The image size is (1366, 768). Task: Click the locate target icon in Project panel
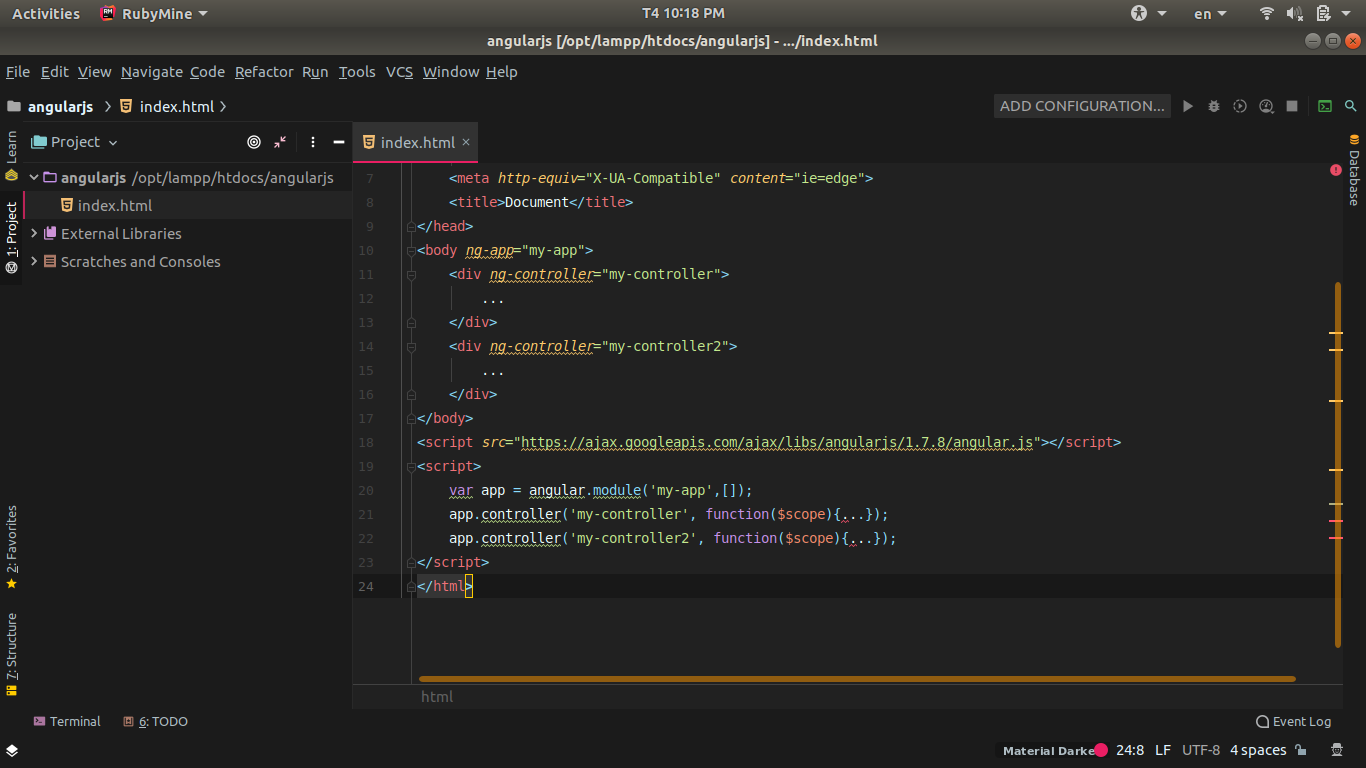tap(254, 142)
